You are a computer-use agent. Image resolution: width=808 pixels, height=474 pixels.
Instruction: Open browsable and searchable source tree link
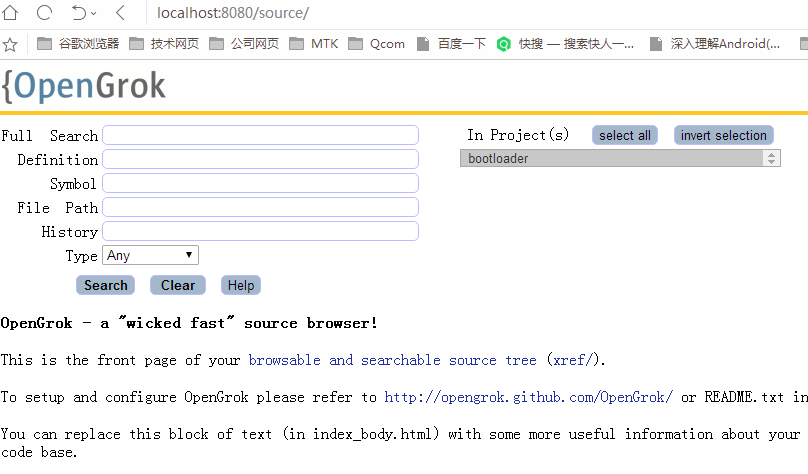coord(393,360)
